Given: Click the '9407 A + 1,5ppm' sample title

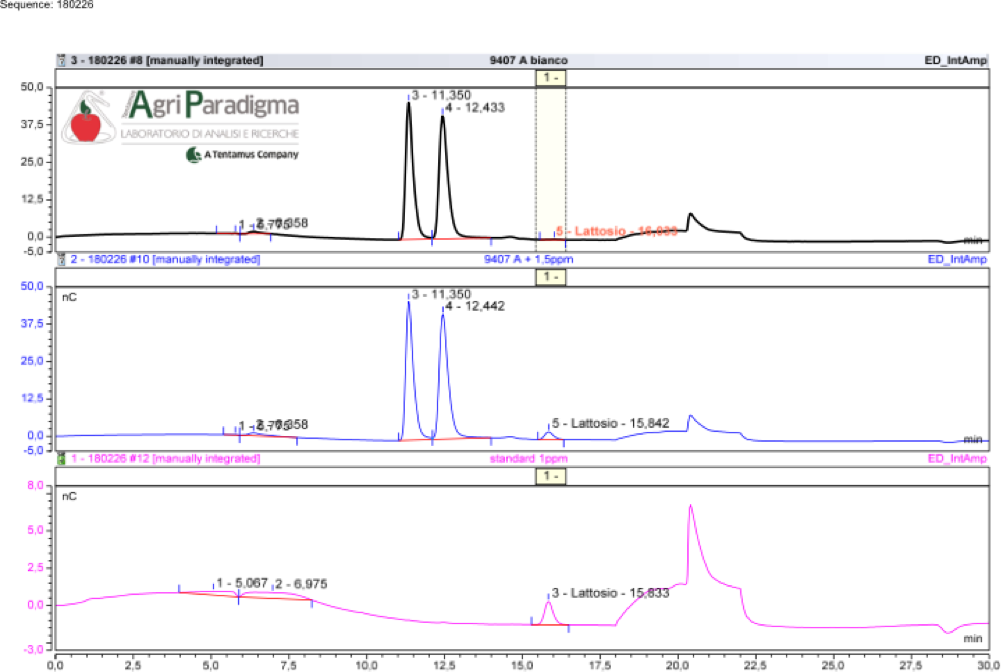Looking at the screenshot, I should click(528, 259).
